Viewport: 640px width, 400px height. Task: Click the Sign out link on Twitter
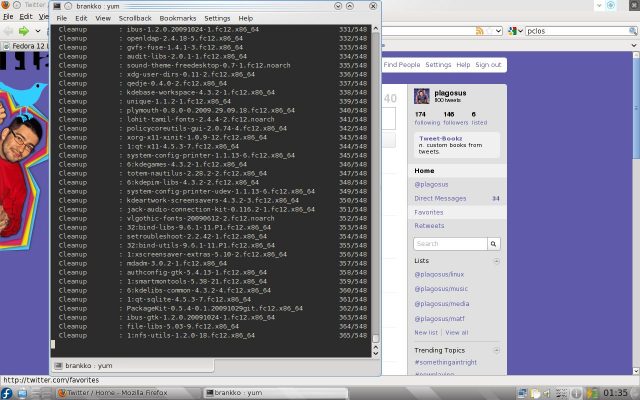(x=488, y=65)
